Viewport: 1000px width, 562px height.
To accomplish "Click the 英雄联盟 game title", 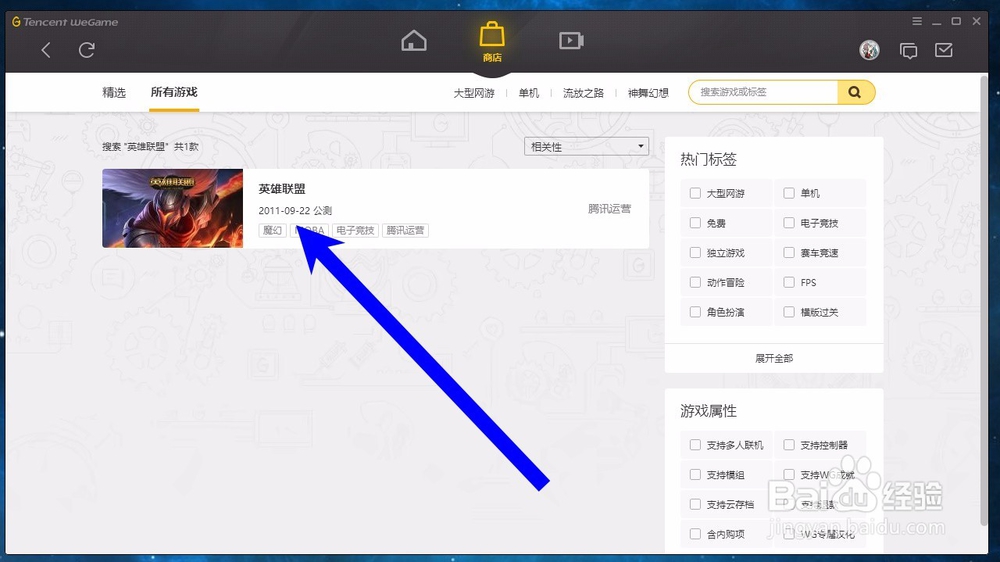I will 282,189.
